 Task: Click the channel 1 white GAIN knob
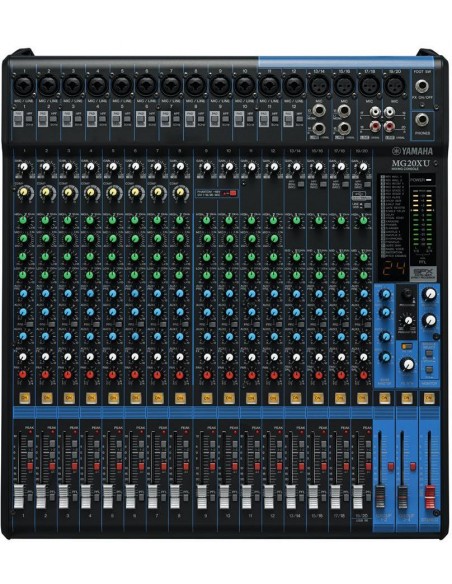click(x=24, y=166)
